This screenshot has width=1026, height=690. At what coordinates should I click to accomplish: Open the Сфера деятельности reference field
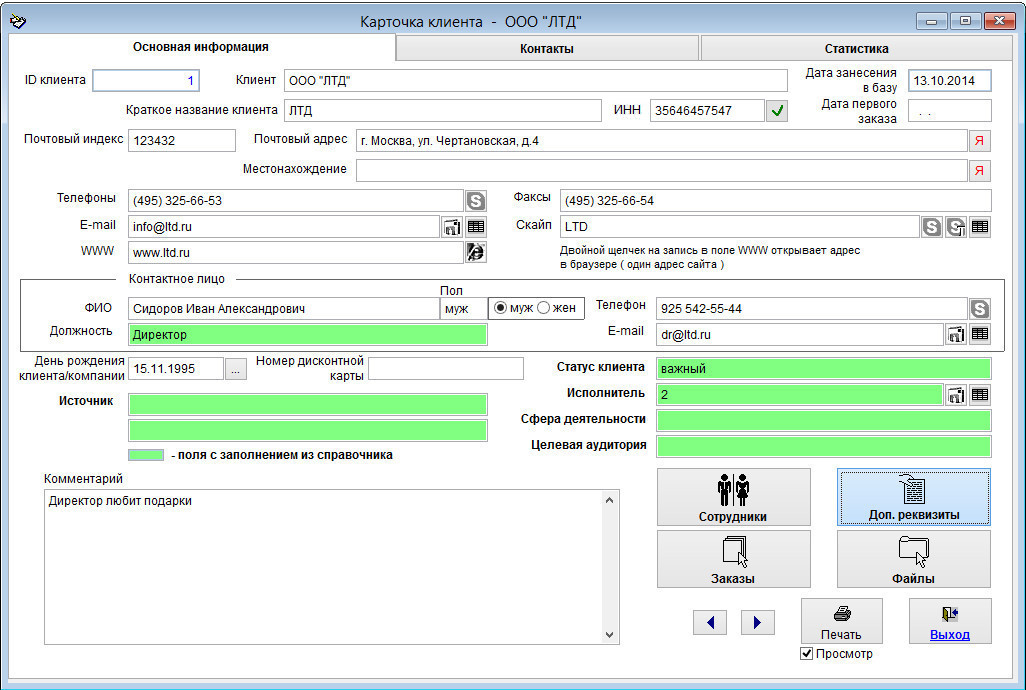pyautogui.click(x=823, y=420)
